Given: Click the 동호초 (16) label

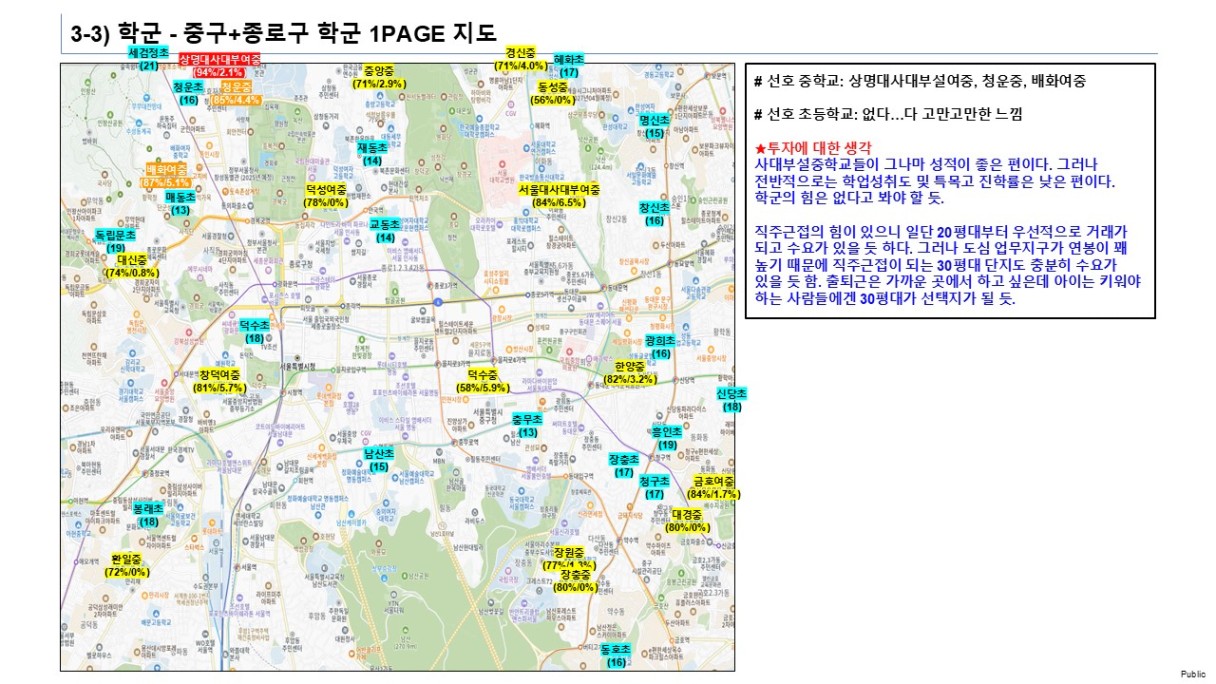Looking at the screenshot, I should (616, 655).
